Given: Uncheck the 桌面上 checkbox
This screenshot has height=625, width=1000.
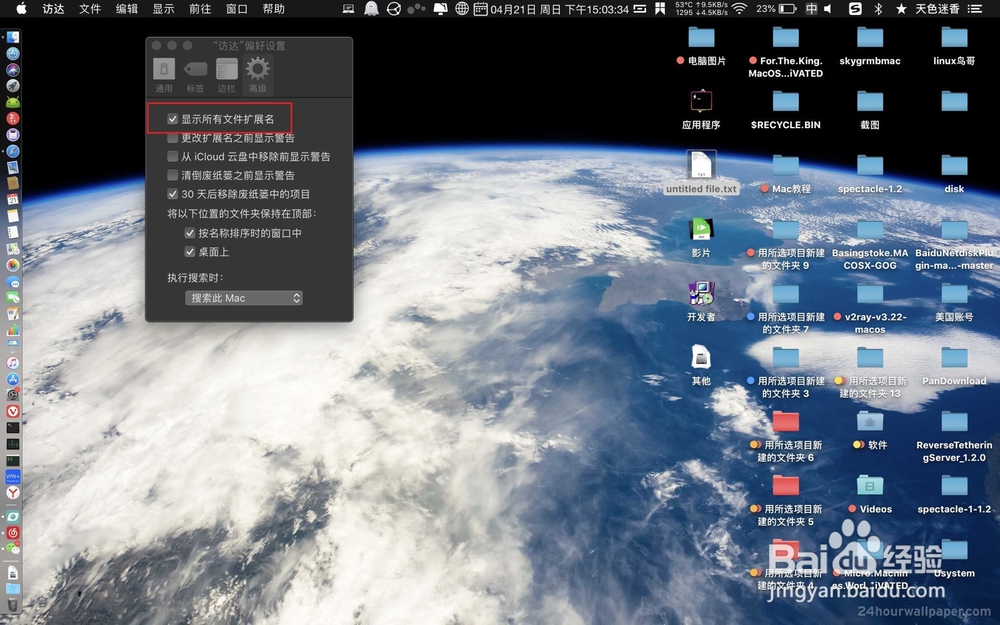Looking at the screenshot, I should [189, 252].
